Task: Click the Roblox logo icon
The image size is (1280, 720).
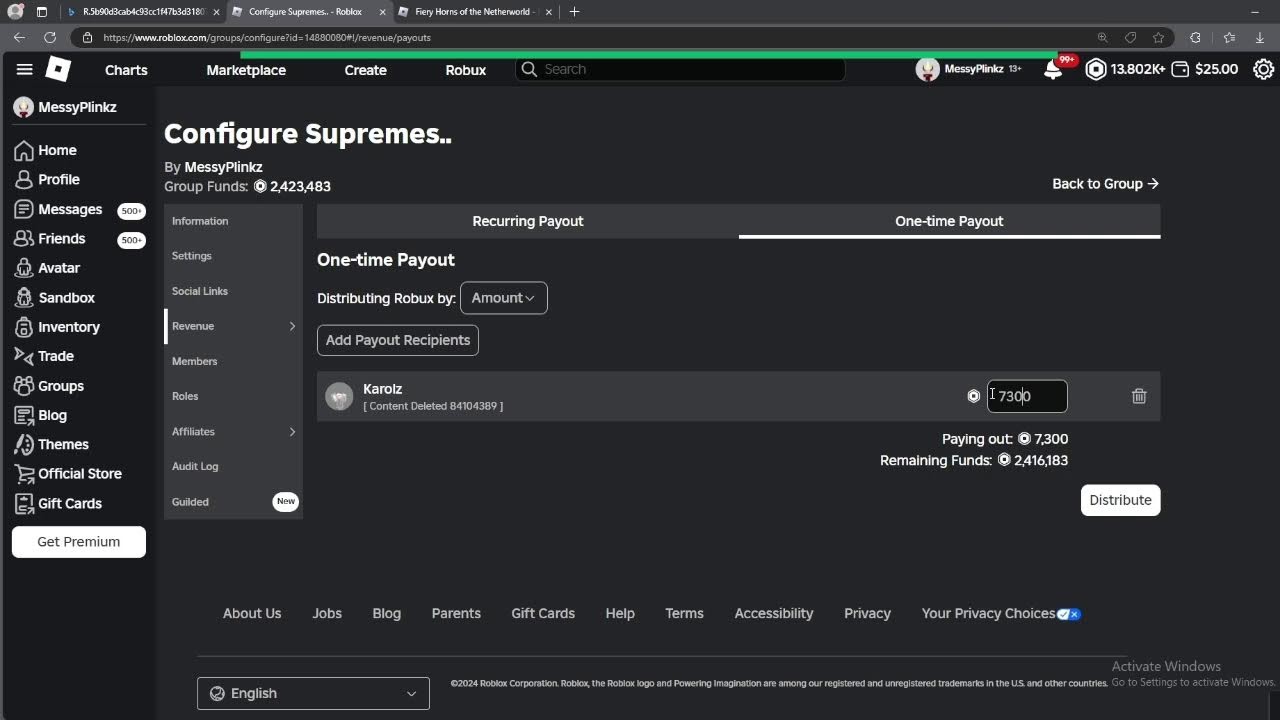Action: pos(59,69)
